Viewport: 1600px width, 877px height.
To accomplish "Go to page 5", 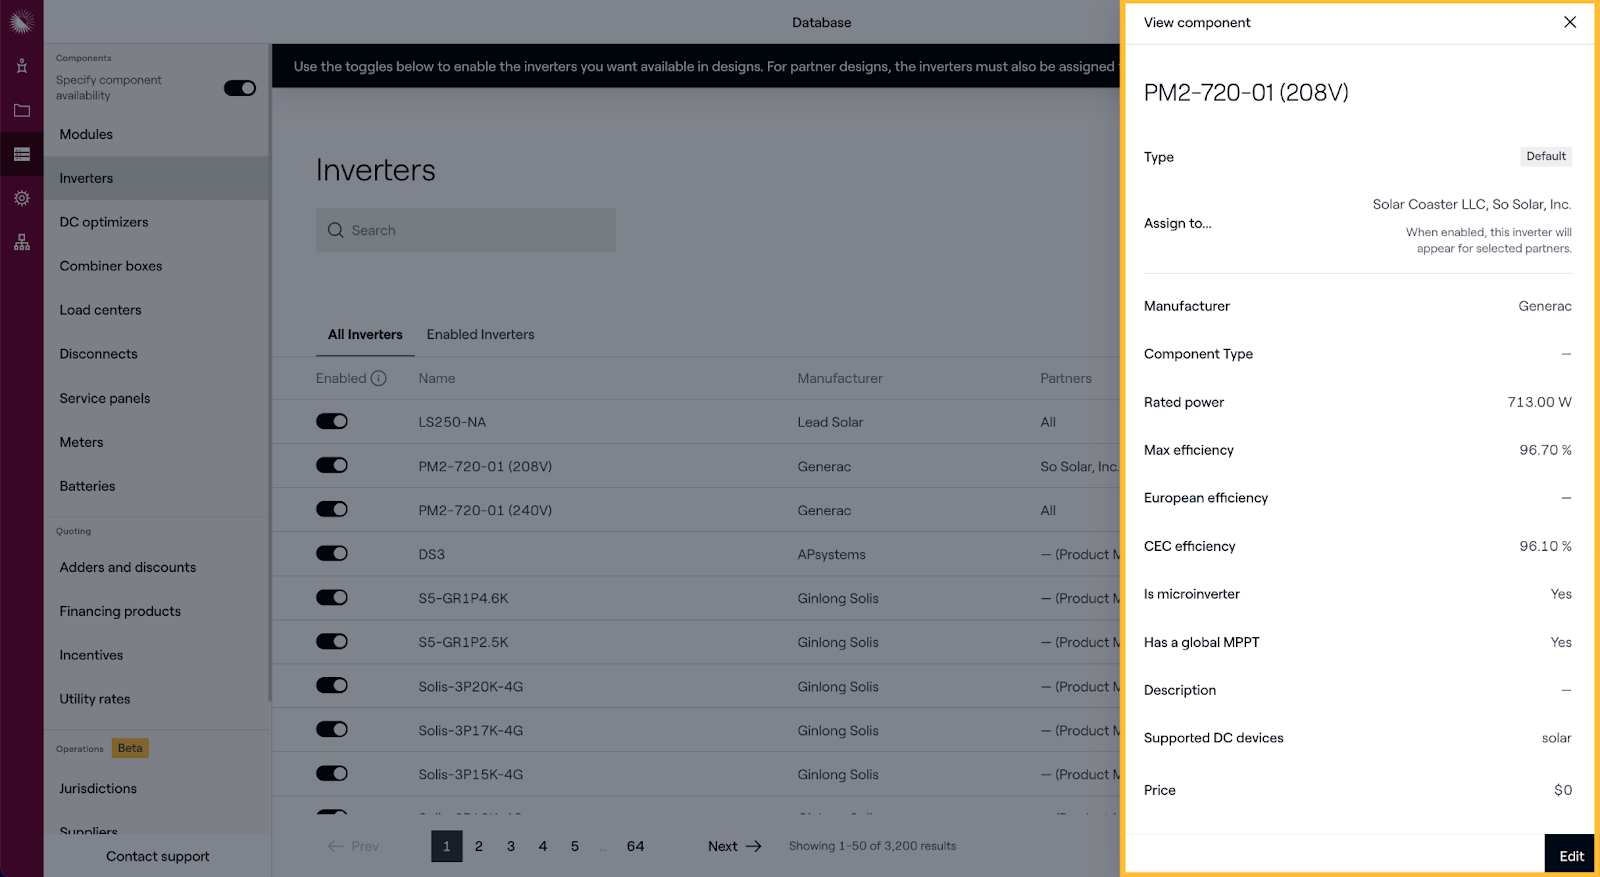I will tap(575, 846).
